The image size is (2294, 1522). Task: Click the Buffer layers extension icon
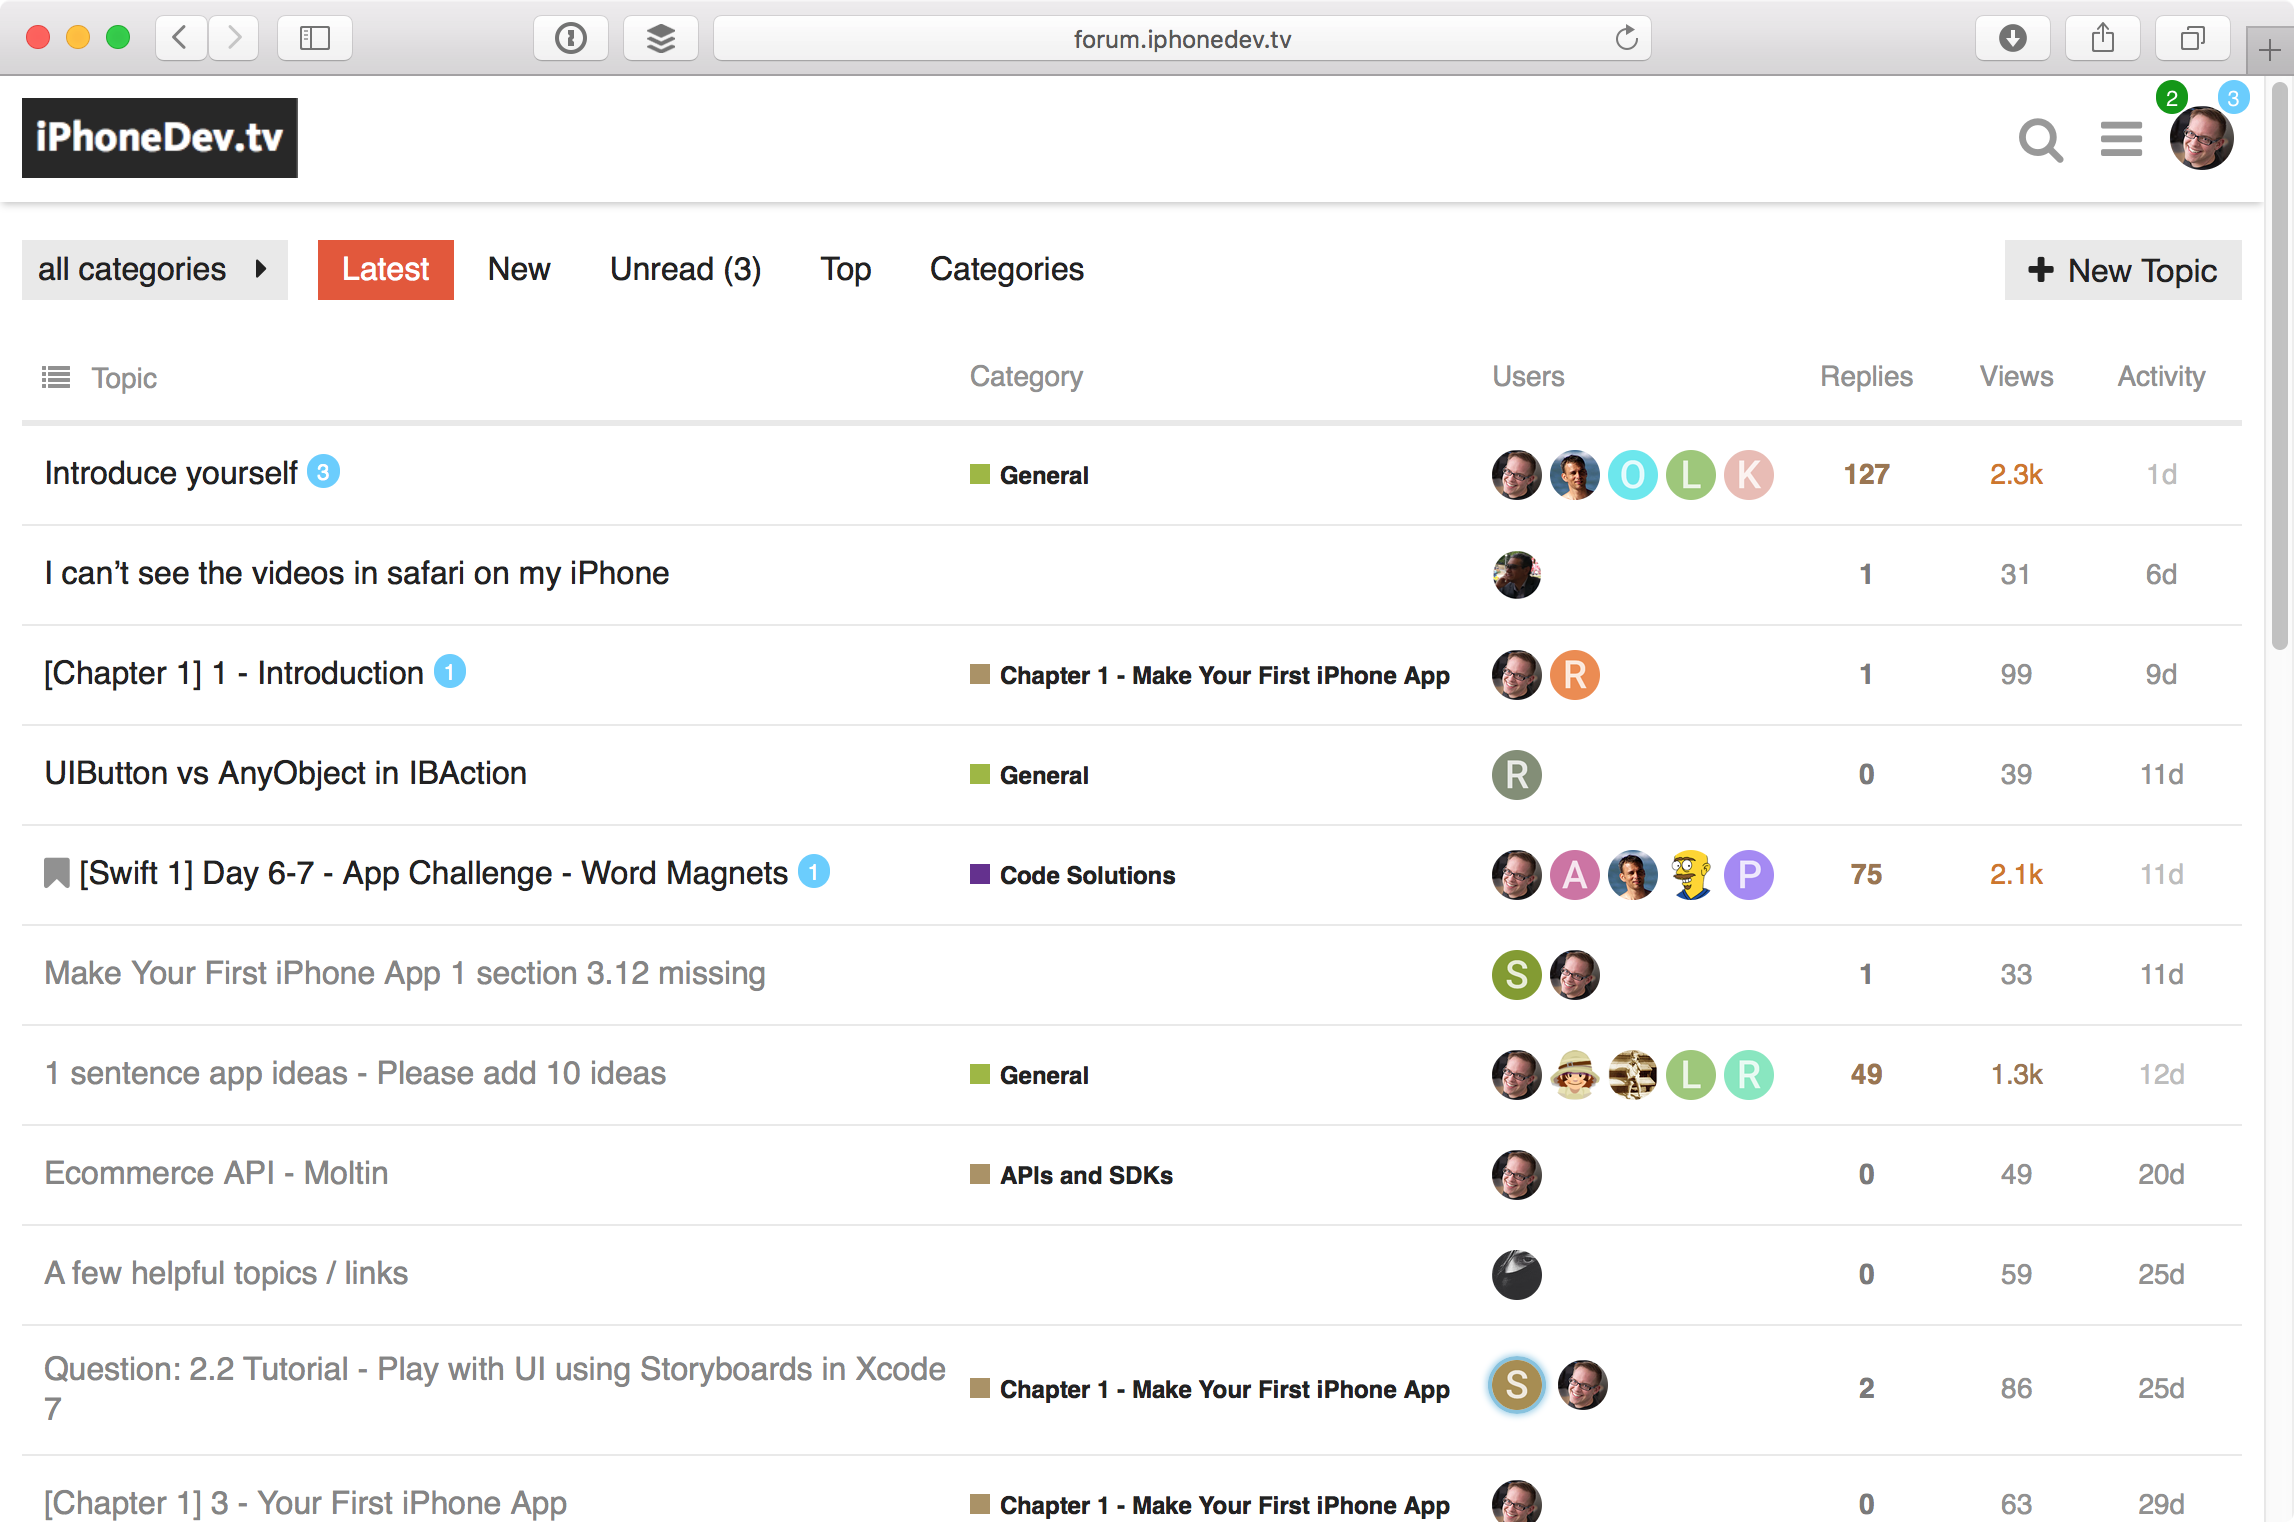click(x=661, y=38)
